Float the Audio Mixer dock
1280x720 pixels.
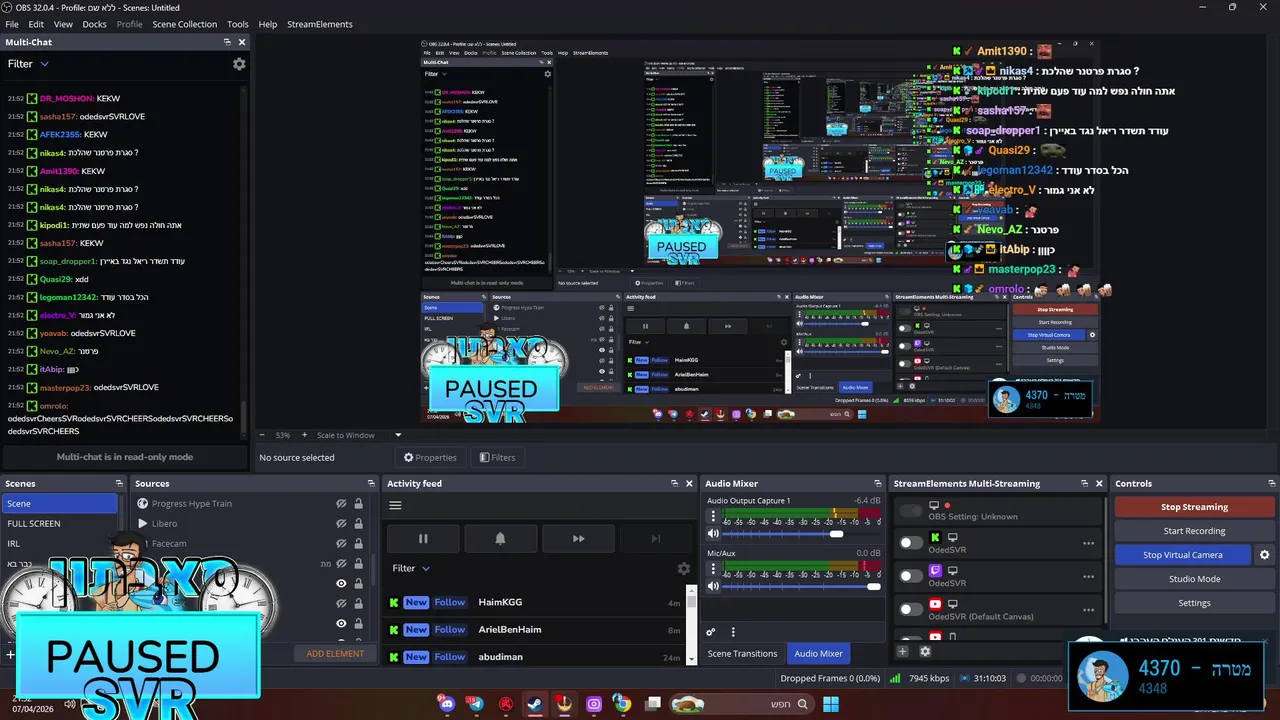[878, 484]
